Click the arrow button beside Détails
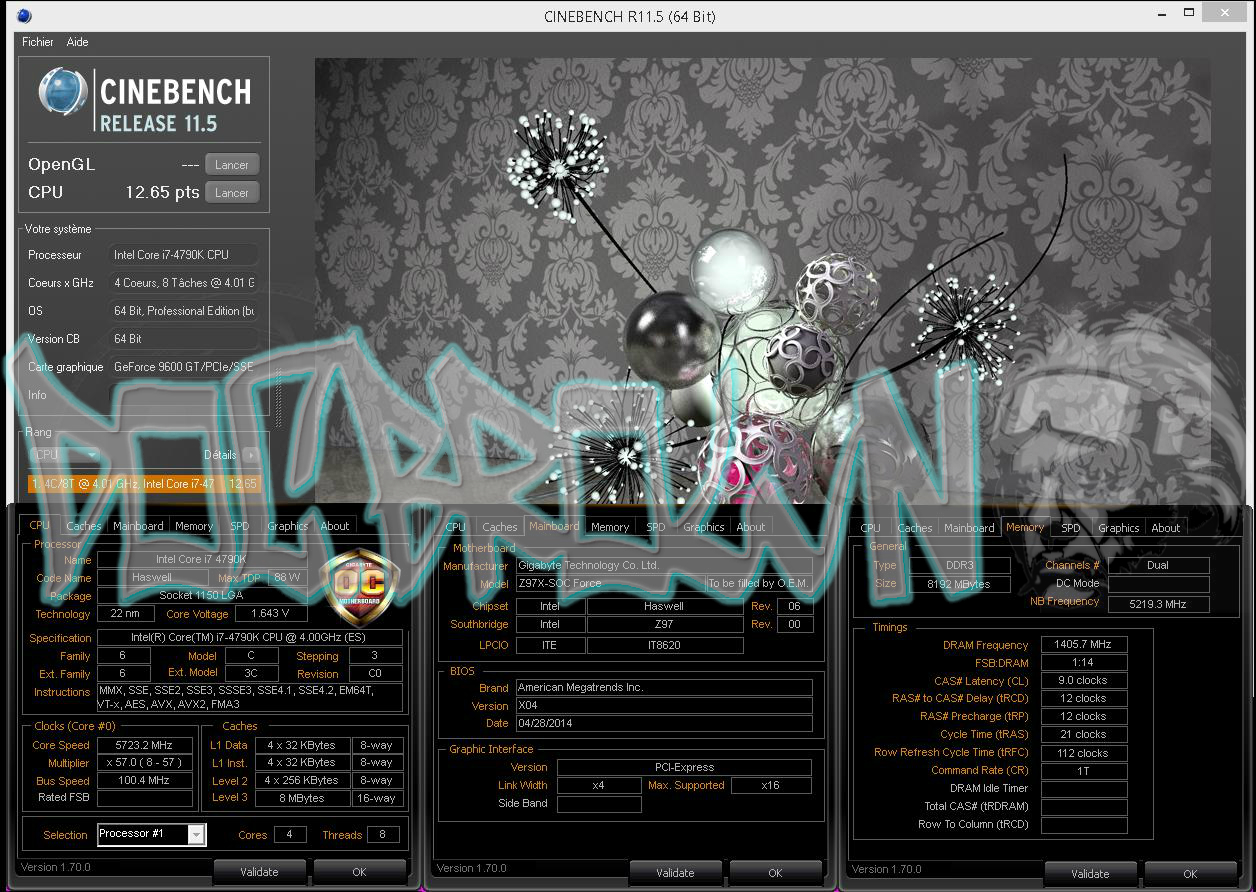This screenshot has width=1256, height=892. coord(250,455)
